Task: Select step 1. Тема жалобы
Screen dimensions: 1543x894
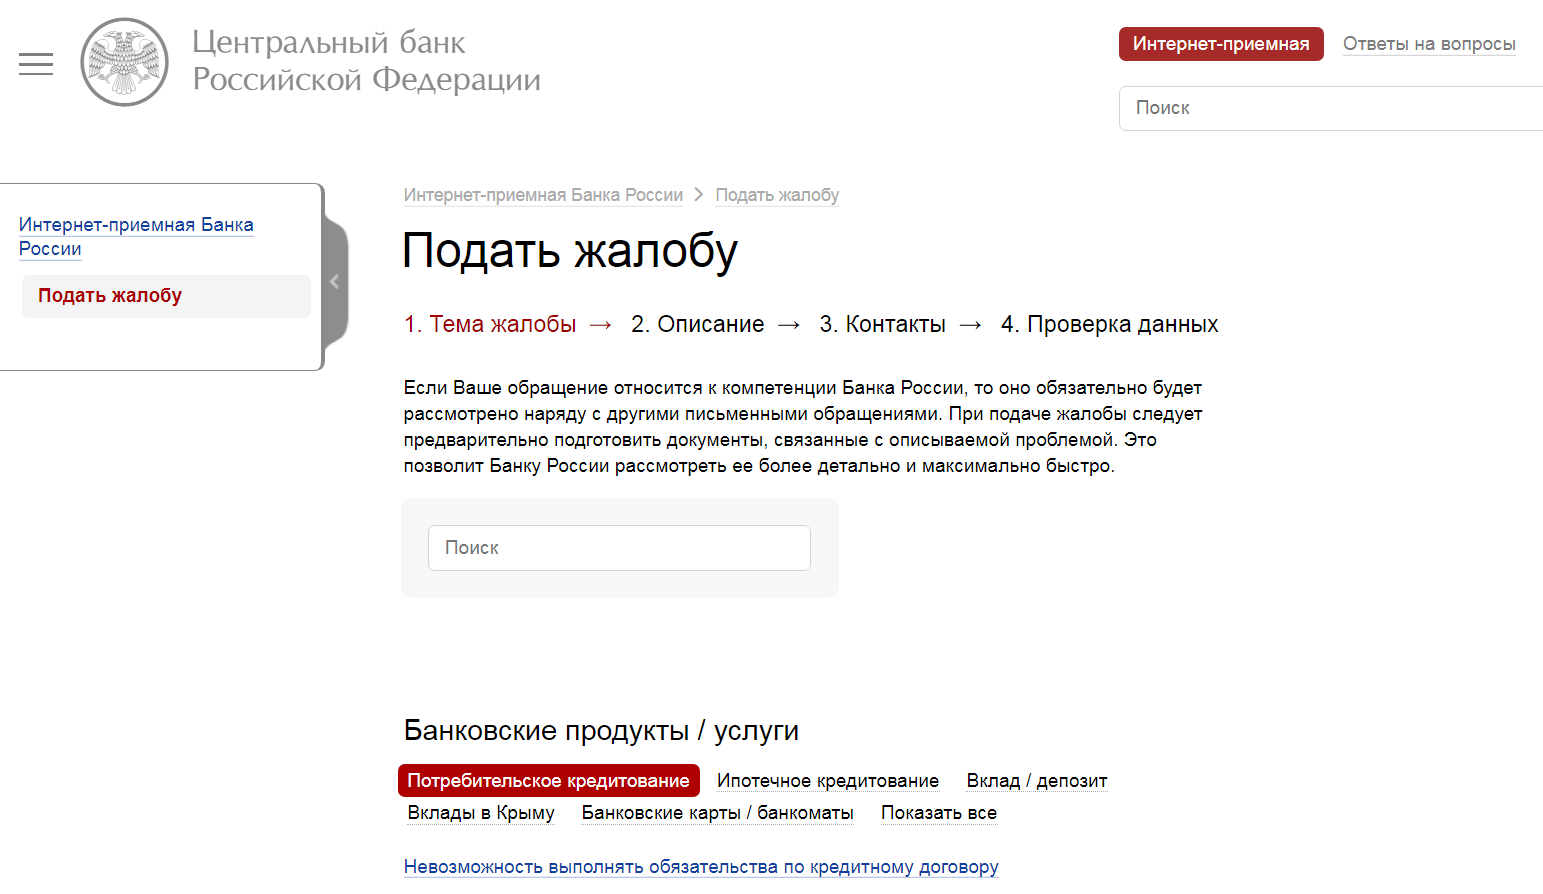Action: click(x=490, y=324)
